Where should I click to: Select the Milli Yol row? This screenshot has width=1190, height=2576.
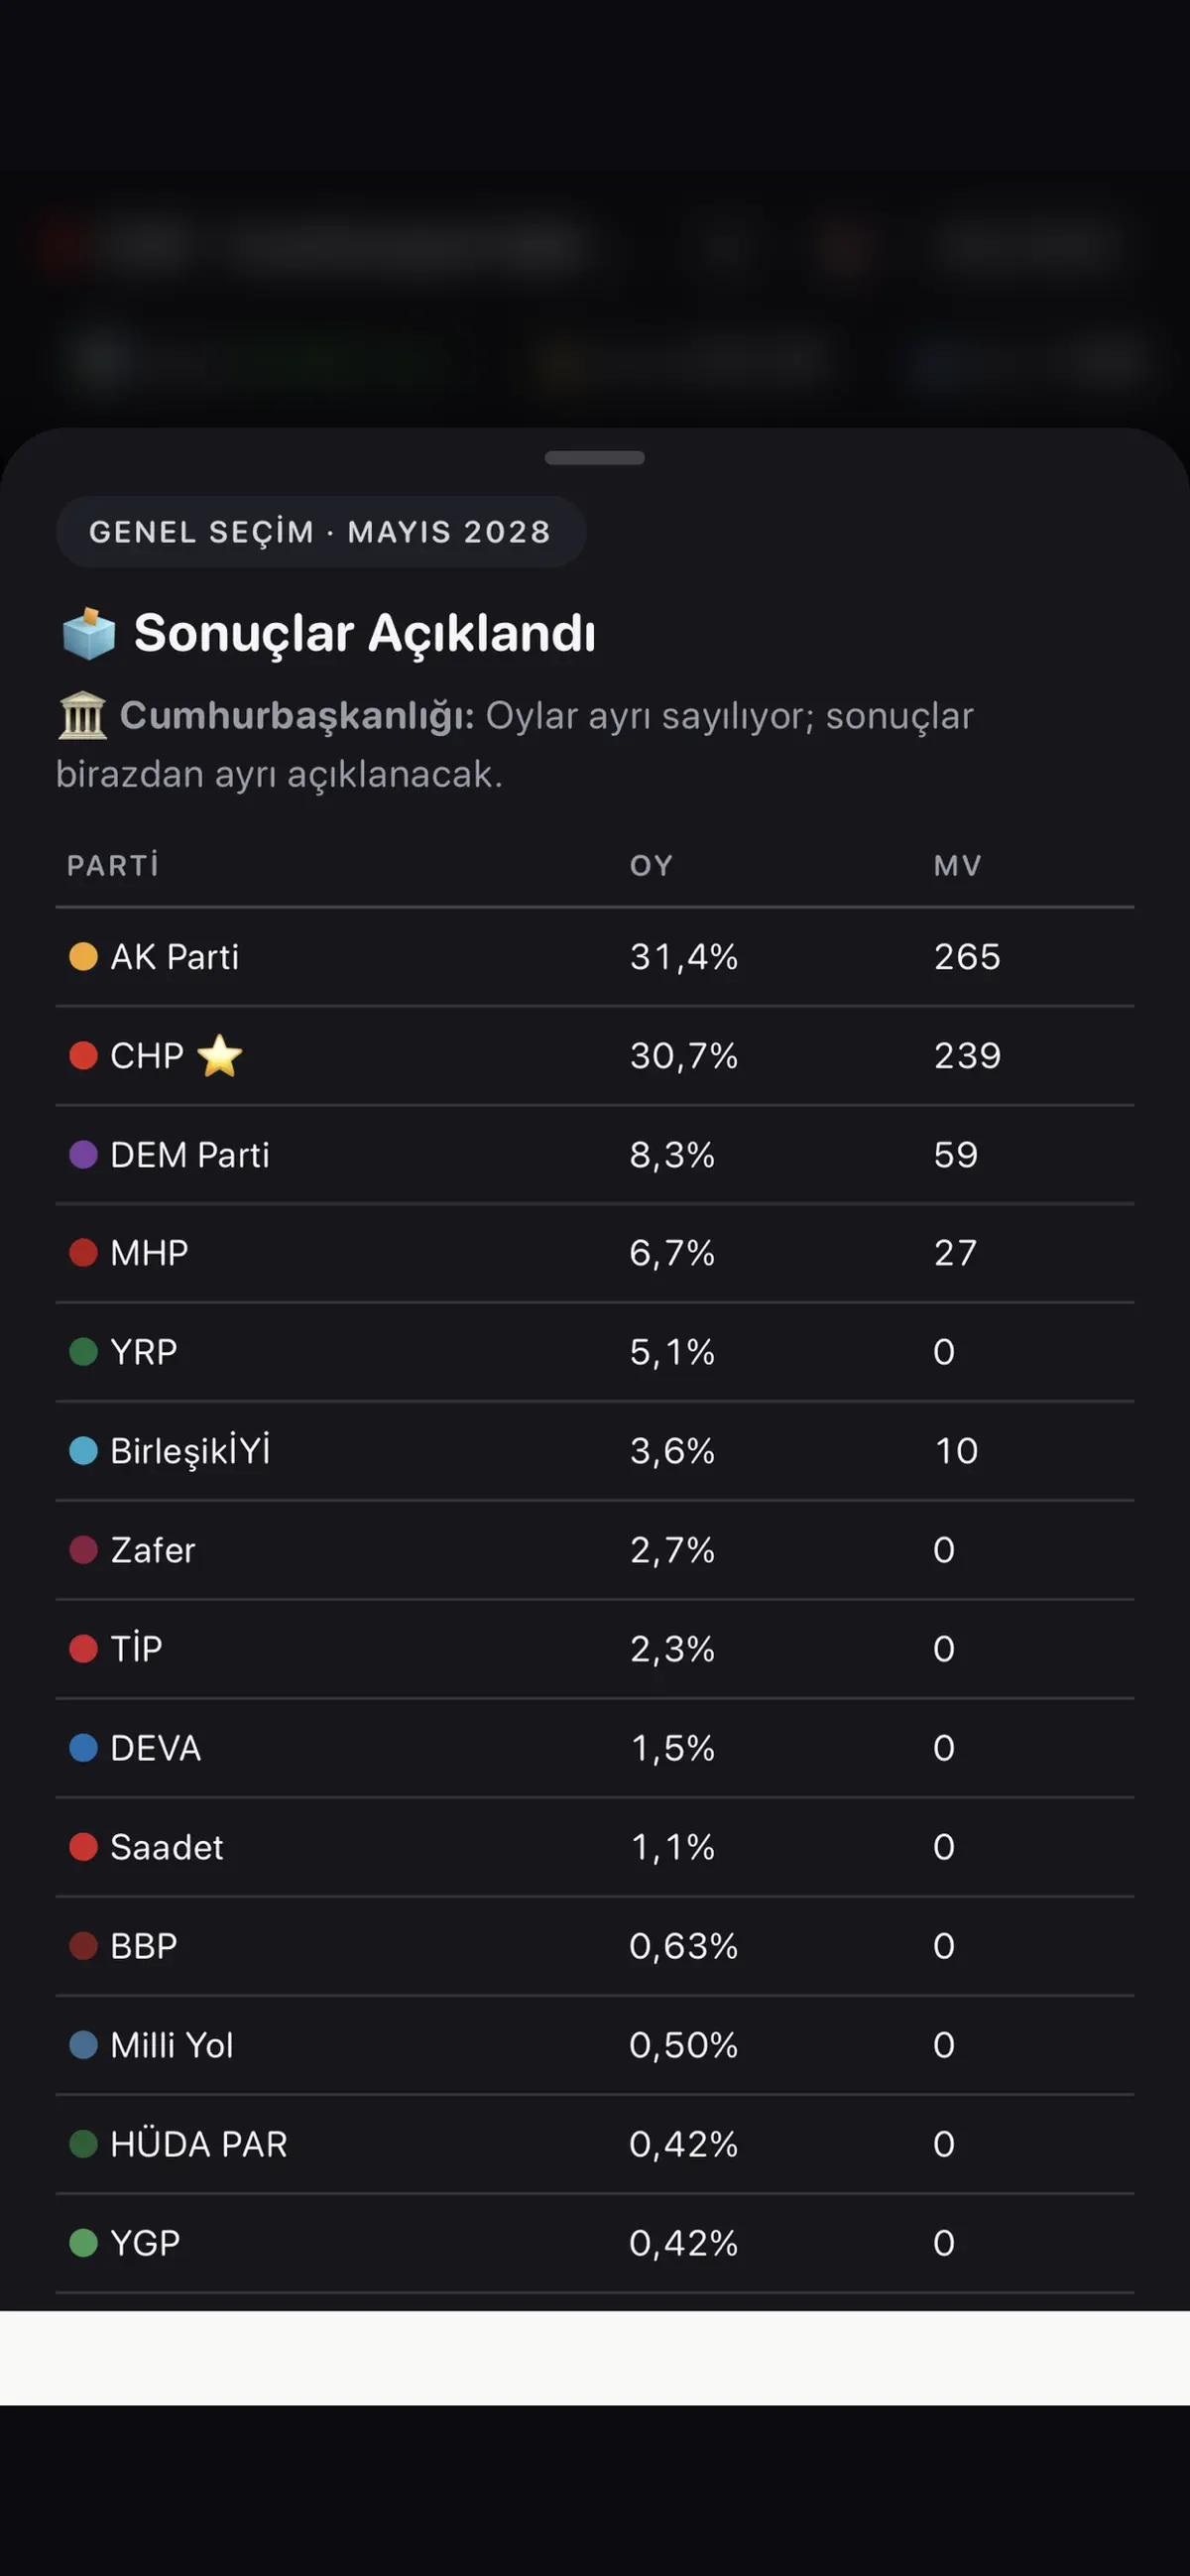(595, 2045)
